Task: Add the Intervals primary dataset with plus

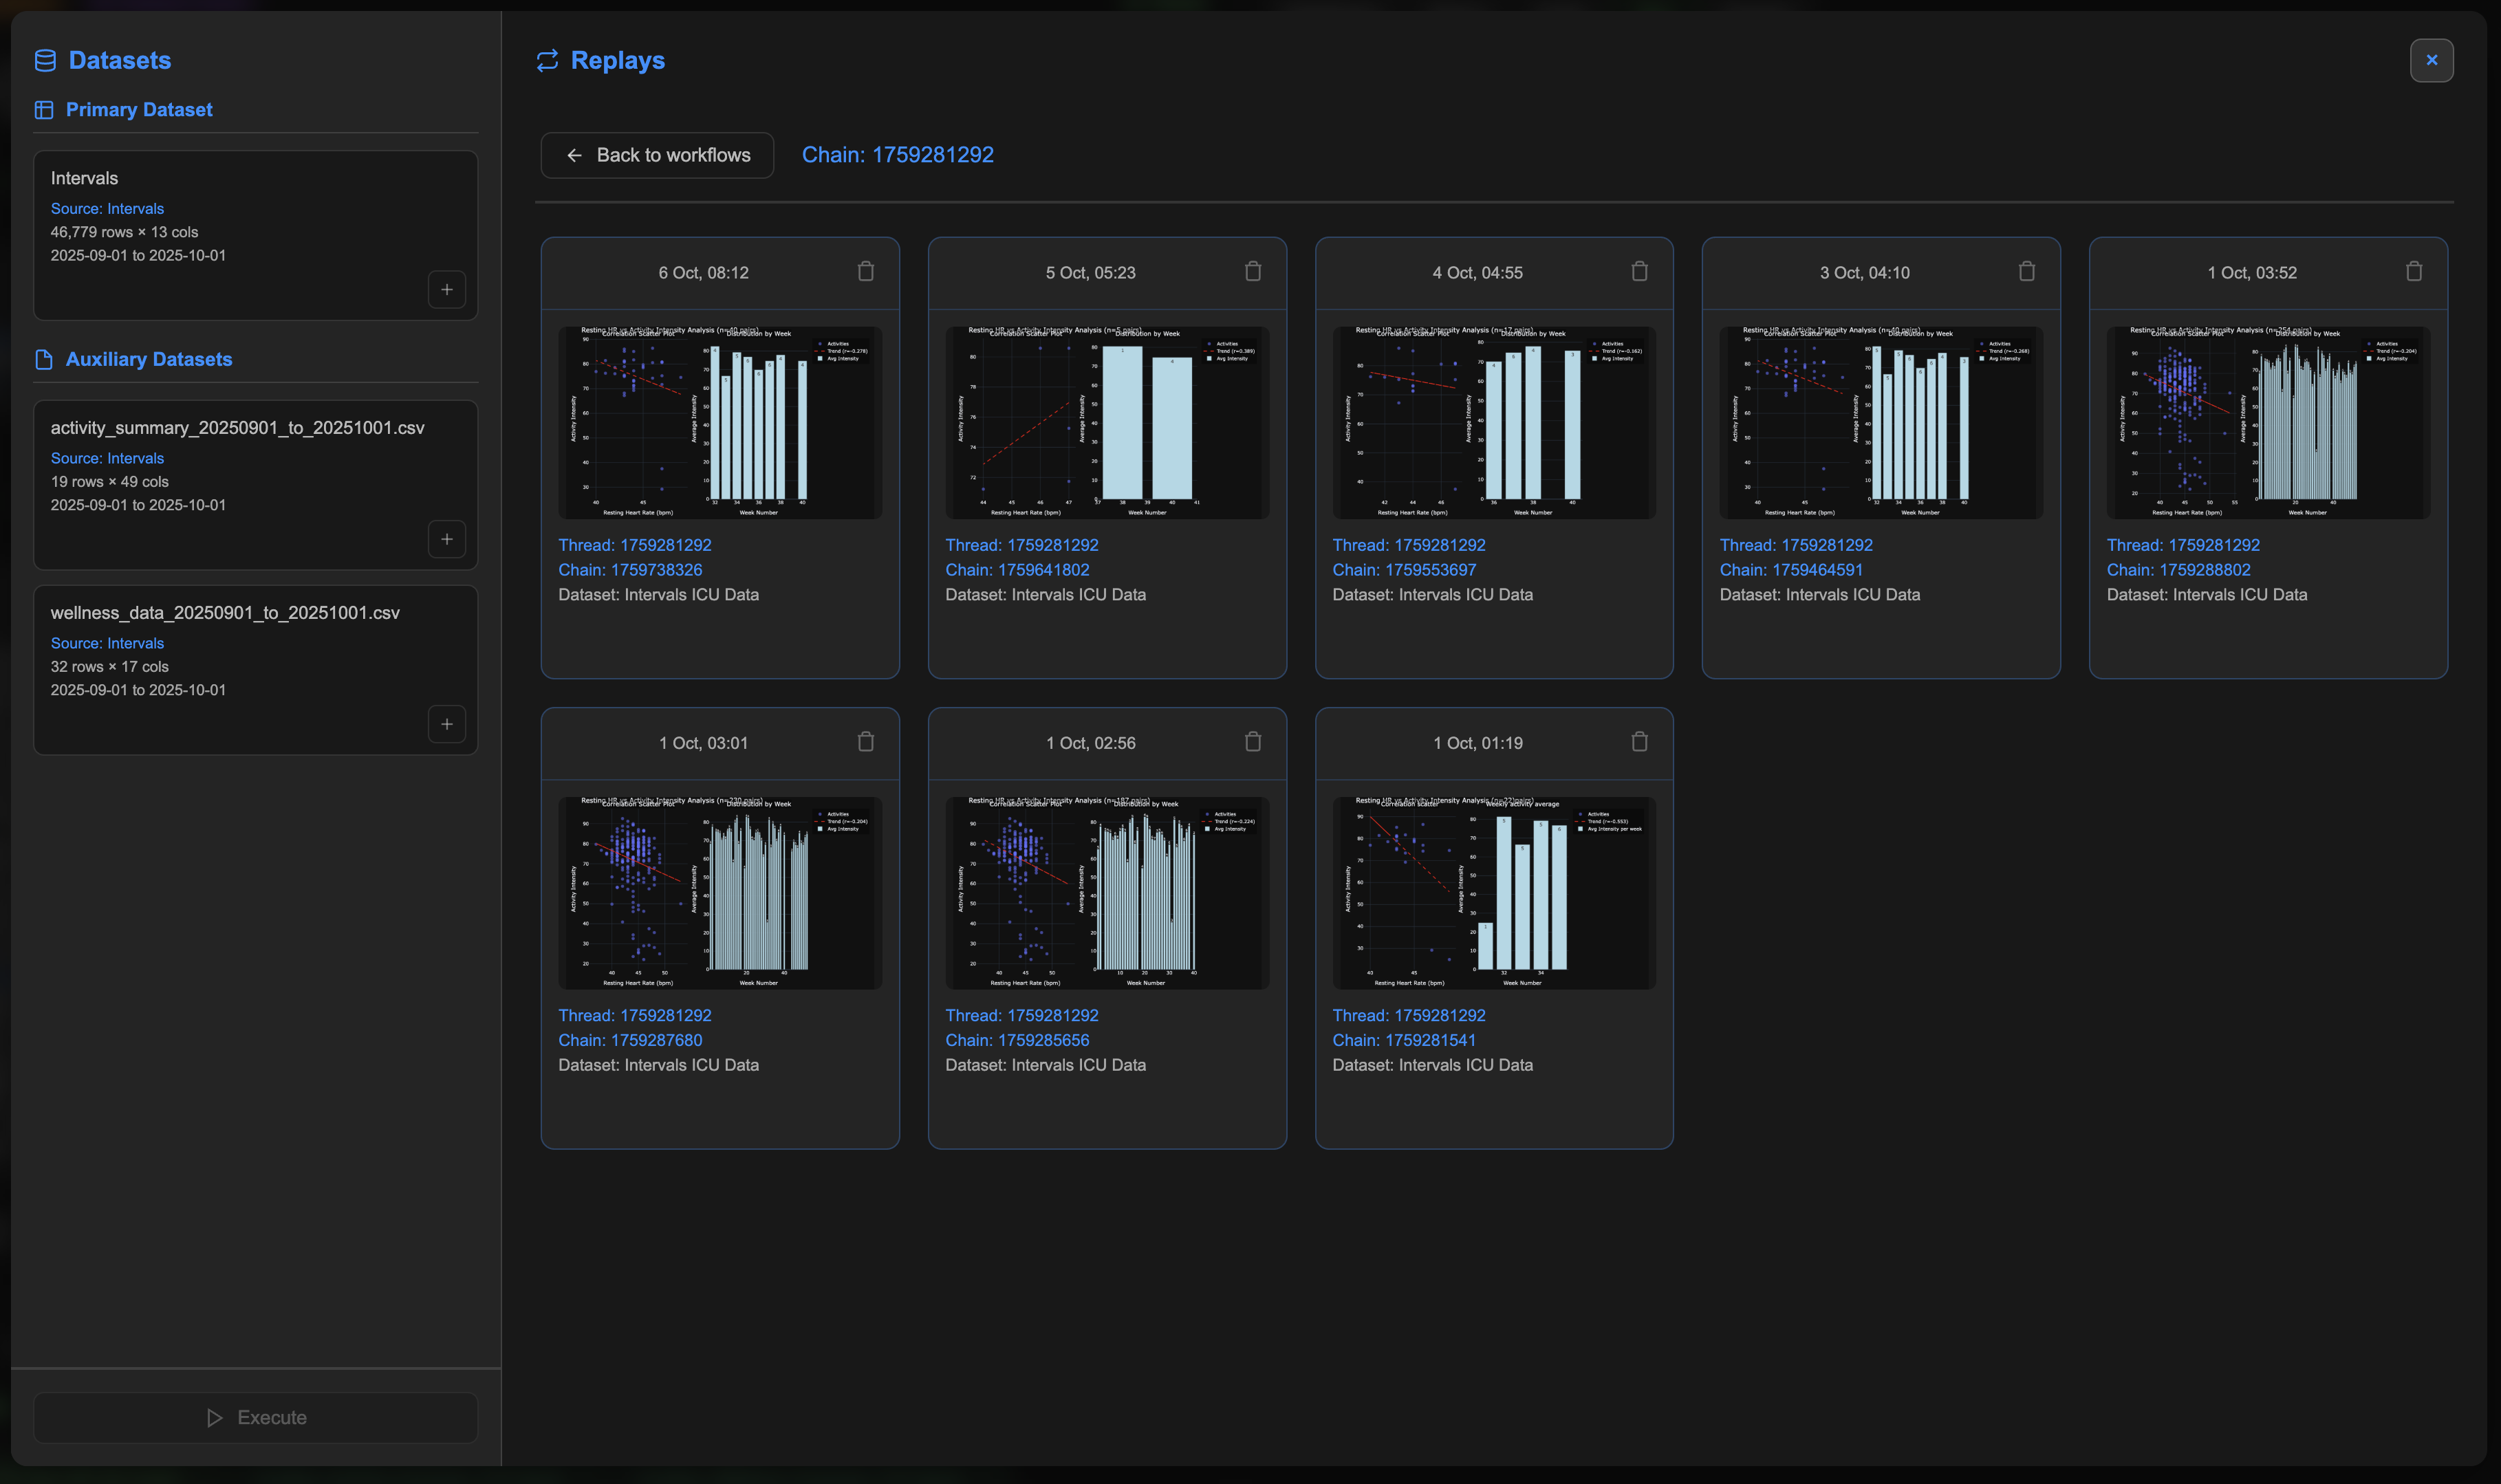Action: pos(446,290)
